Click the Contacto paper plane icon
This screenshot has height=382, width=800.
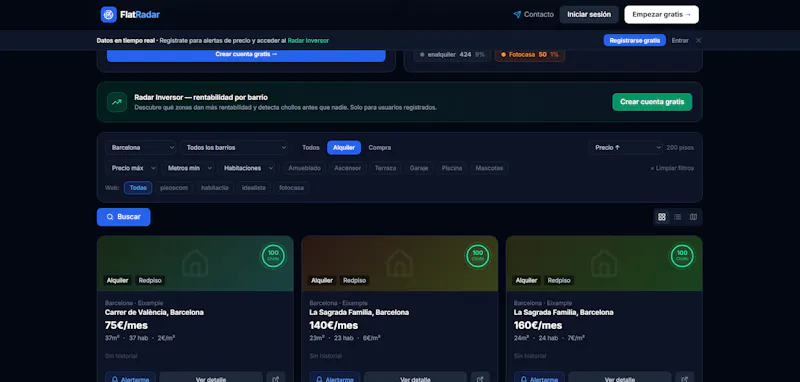pyautogui.click(x=517, y=14)
